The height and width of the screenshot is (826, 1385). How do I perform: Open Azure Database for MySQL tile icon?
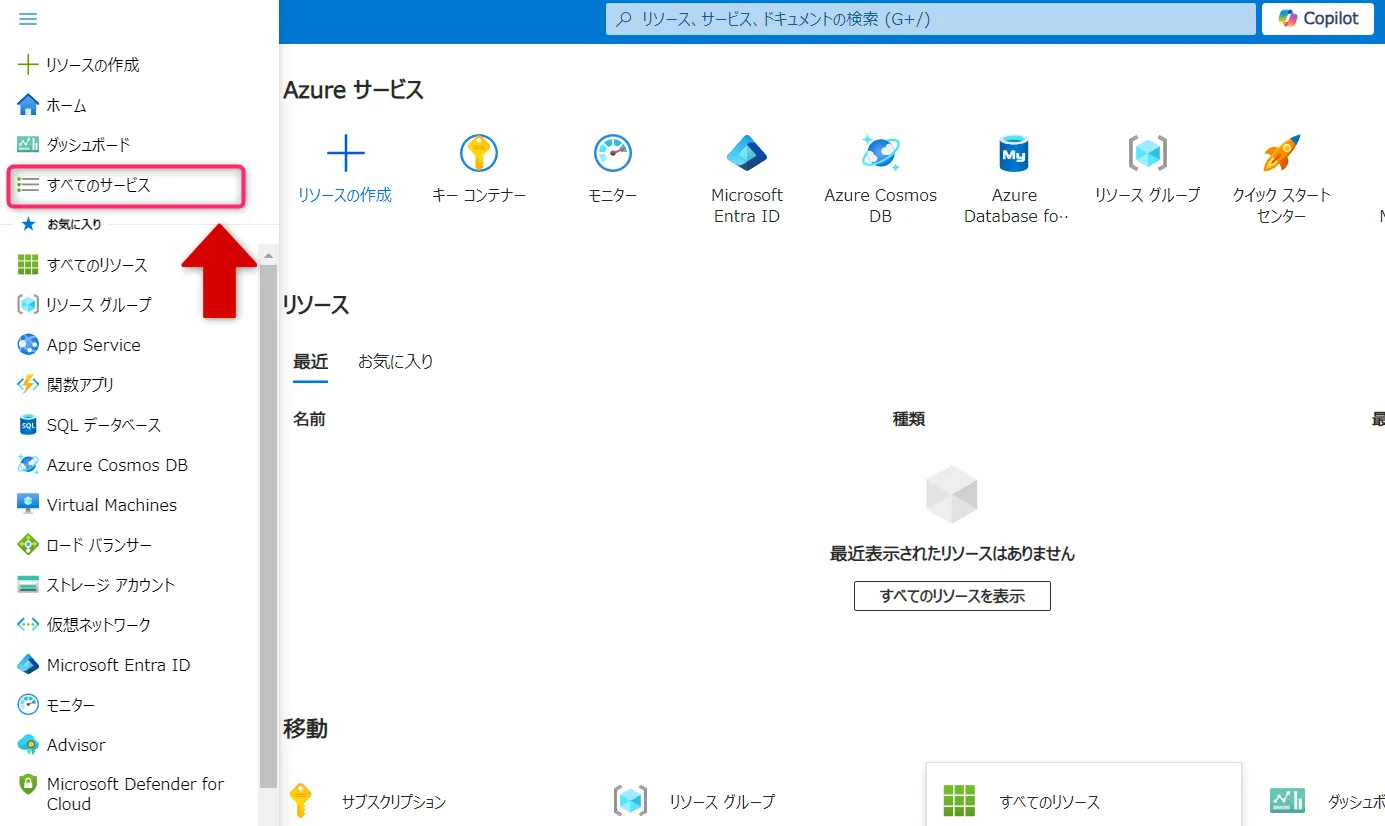click(x=1014, y=153)
